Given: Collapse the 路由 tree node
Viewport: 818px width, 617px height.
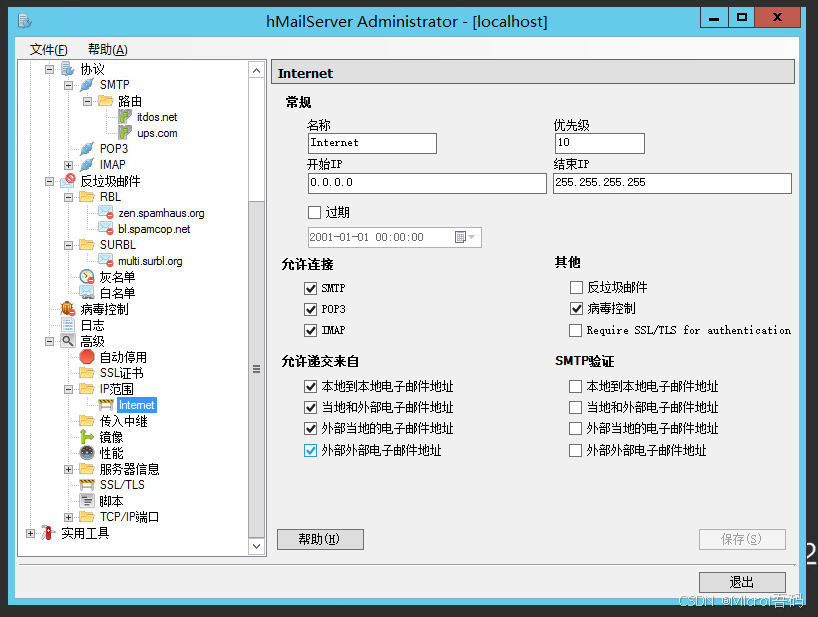Looking at the screenshot, I should (87, 101).
